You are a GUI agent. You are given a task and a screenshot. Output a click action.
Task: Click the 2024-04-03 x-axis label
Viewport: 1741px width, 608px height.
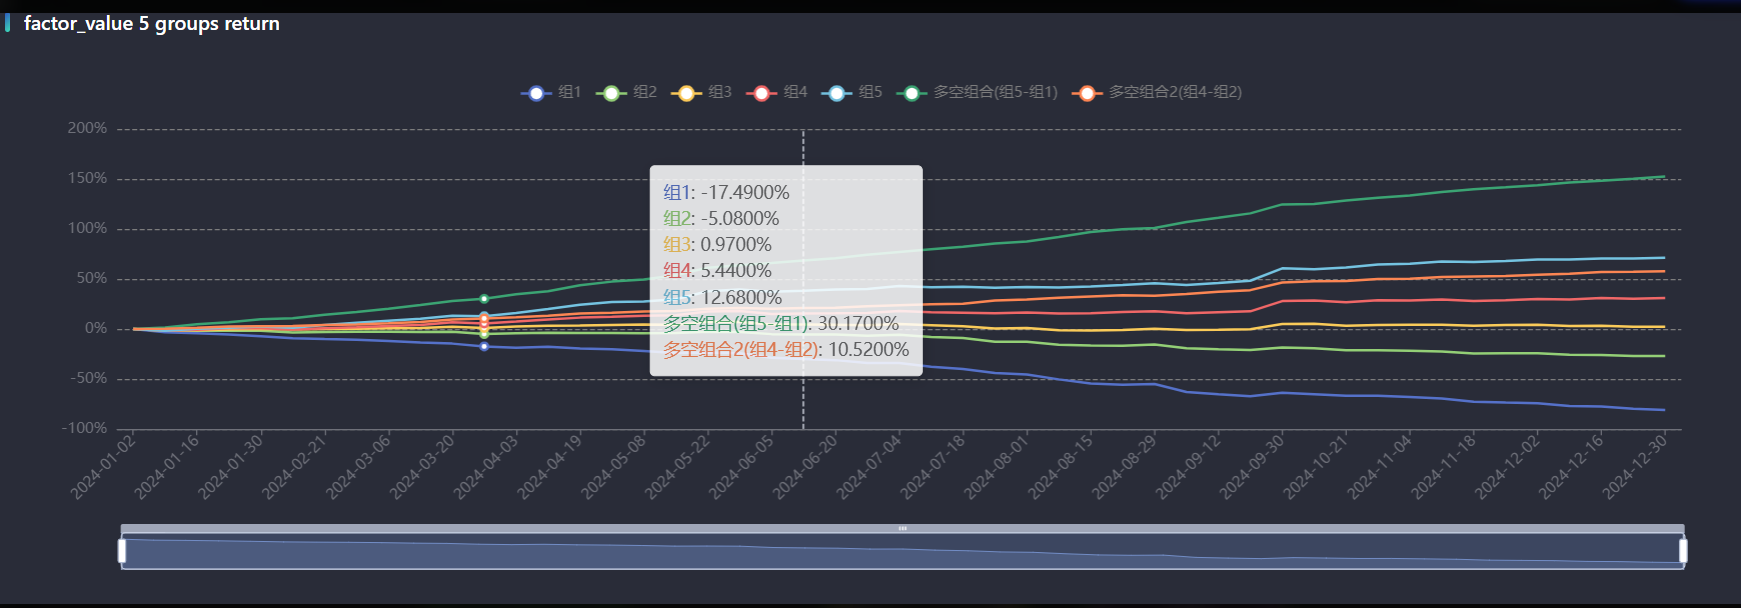pyautogui.click(x=487, y=466)
